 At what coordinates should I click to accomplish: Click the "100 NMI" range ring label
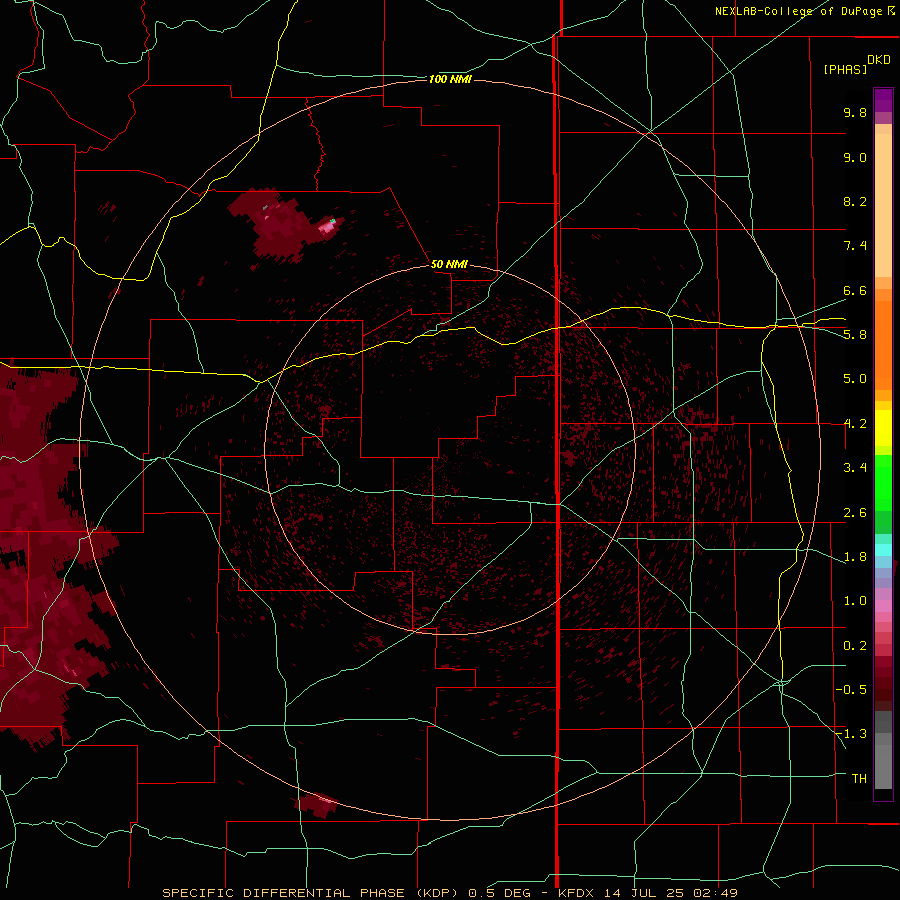pos(450,79)
